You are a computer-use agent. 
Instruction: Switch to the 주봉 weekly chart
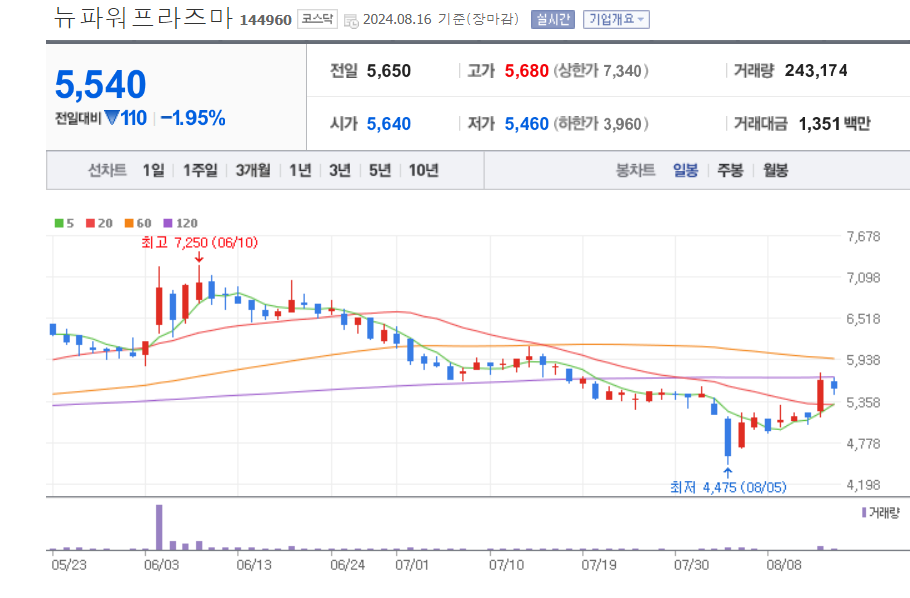[x=729, y=170]
